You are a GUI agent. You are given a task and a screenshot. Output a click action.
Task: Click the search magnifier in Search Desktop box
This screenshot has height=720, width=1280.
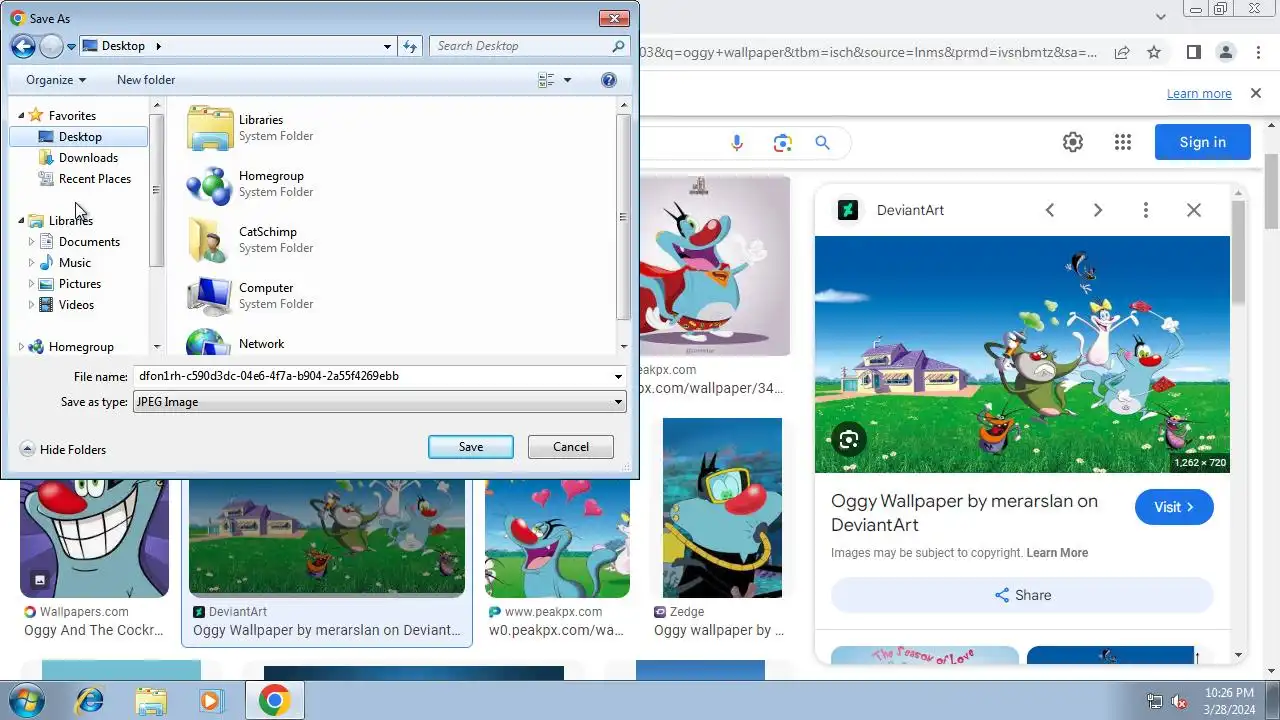click(618, 46)
